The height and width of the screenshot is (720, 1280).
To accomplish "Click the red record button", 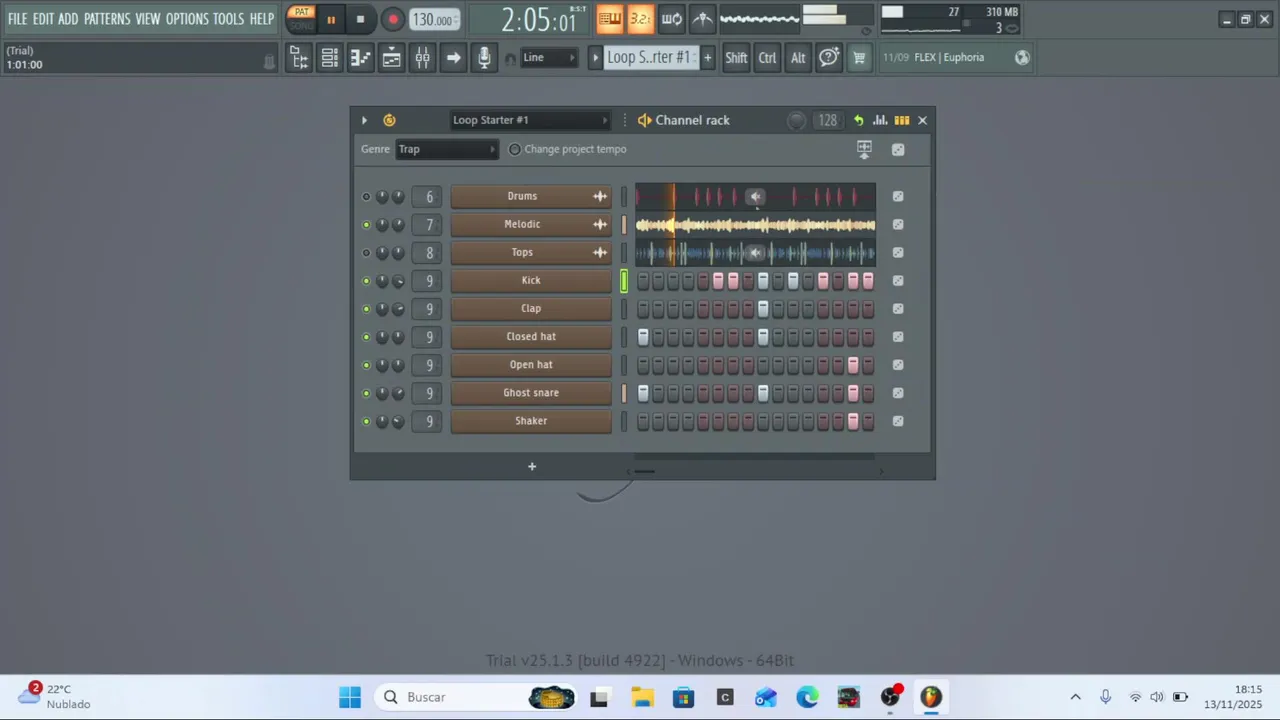I will click(393, 19).
